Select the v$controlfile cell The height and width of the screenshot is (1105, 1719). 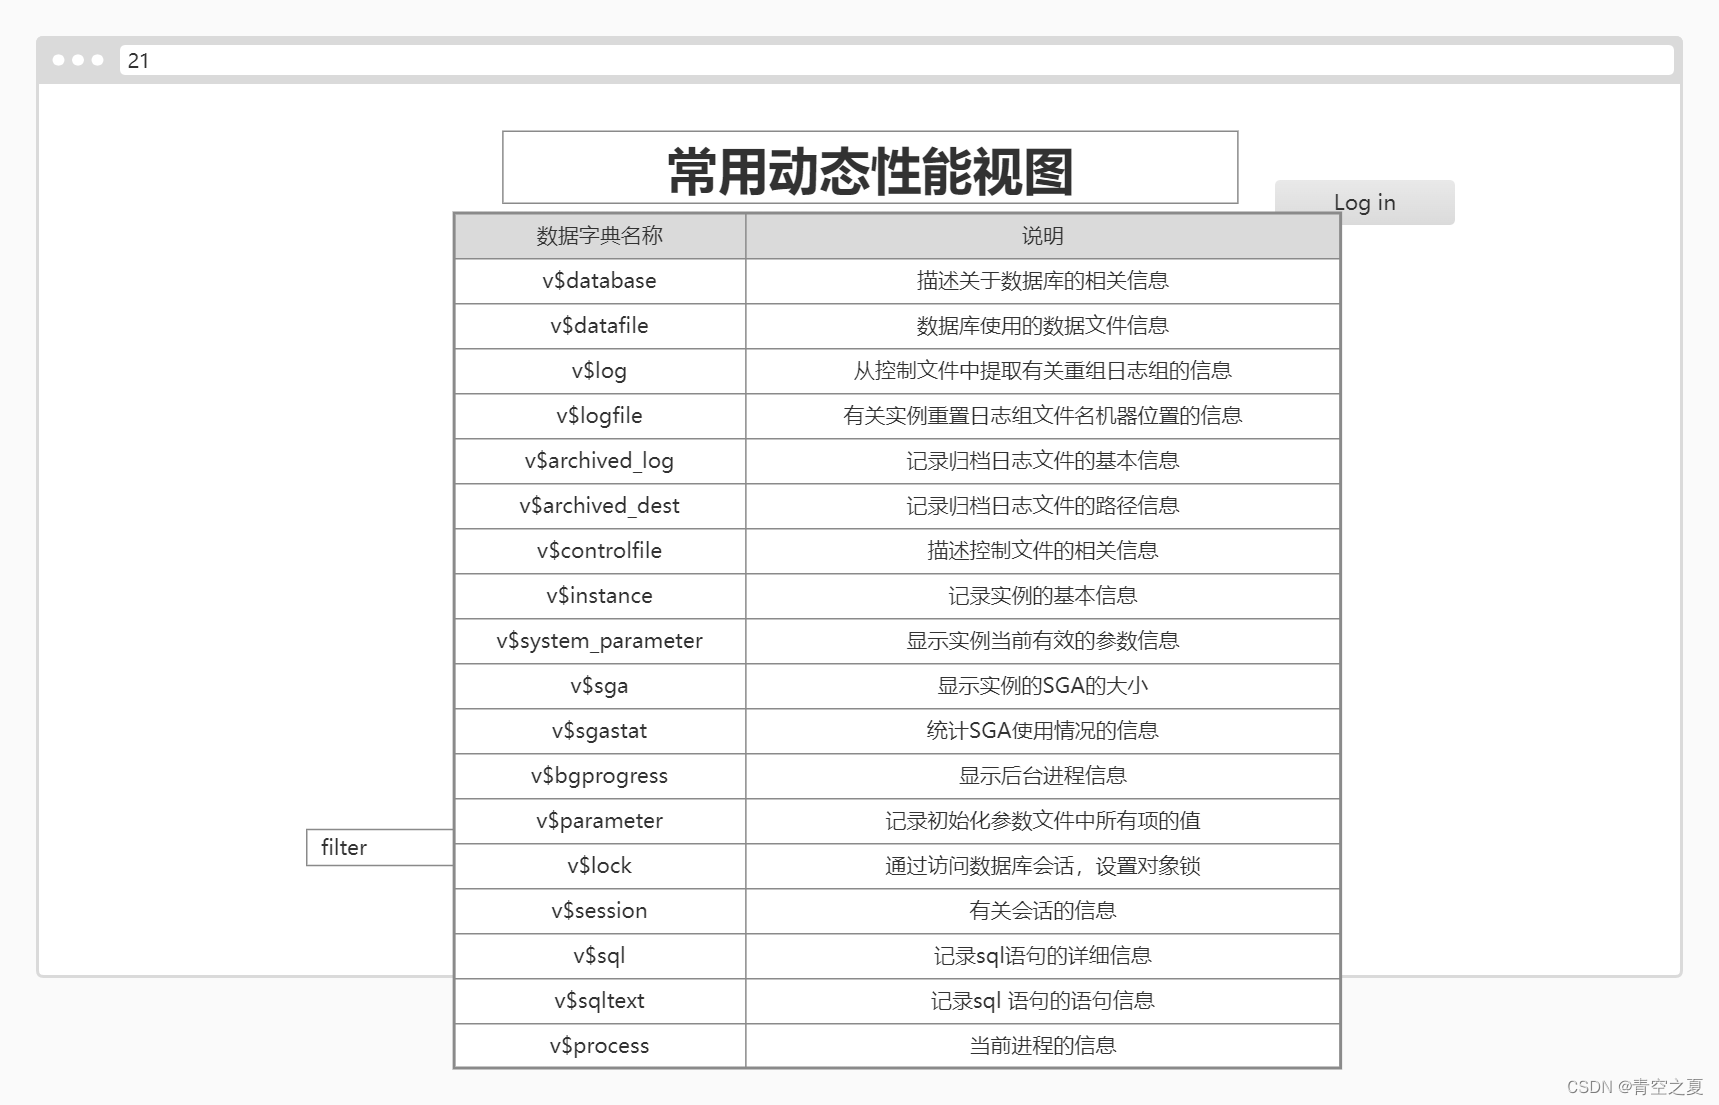click(x=600, y=551)
